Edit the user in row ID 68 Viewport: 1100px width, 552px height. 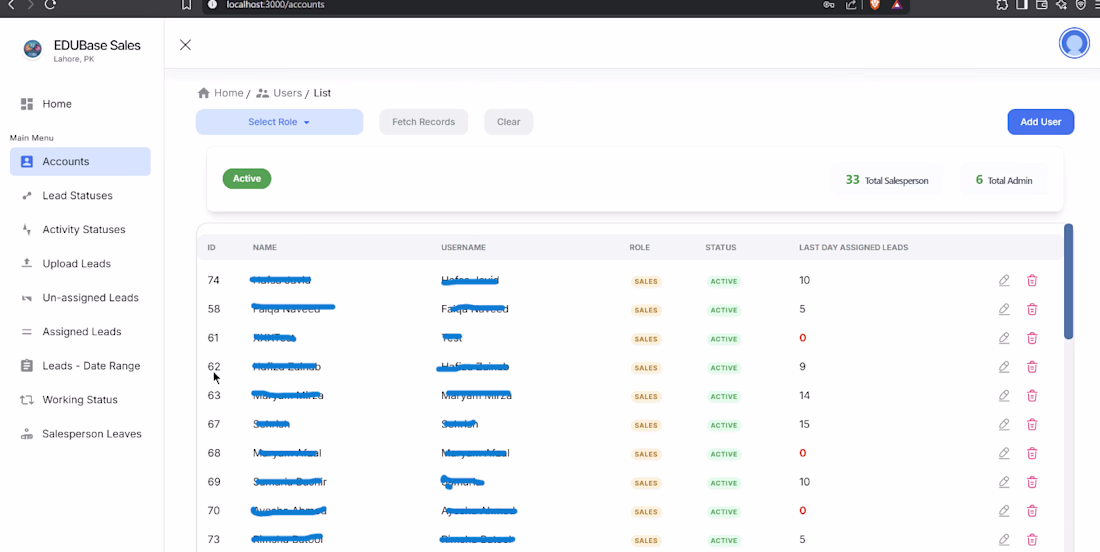1004,453
